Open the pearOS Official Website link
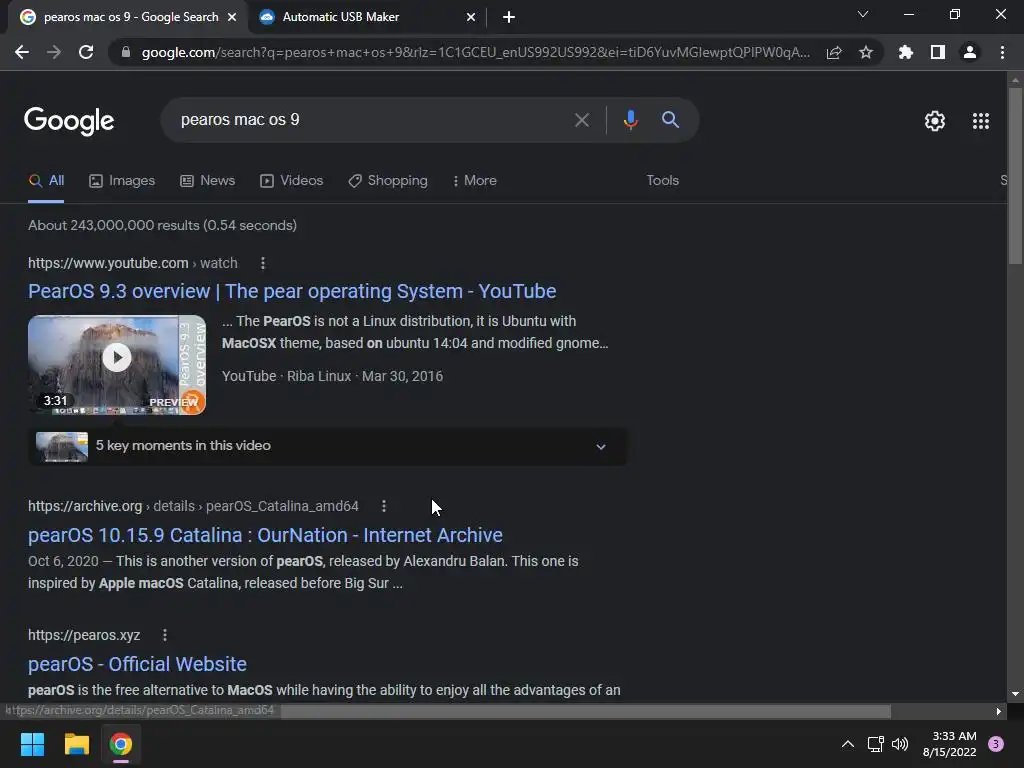Viewport: 1024px width, 768px height. click(137, 664)
